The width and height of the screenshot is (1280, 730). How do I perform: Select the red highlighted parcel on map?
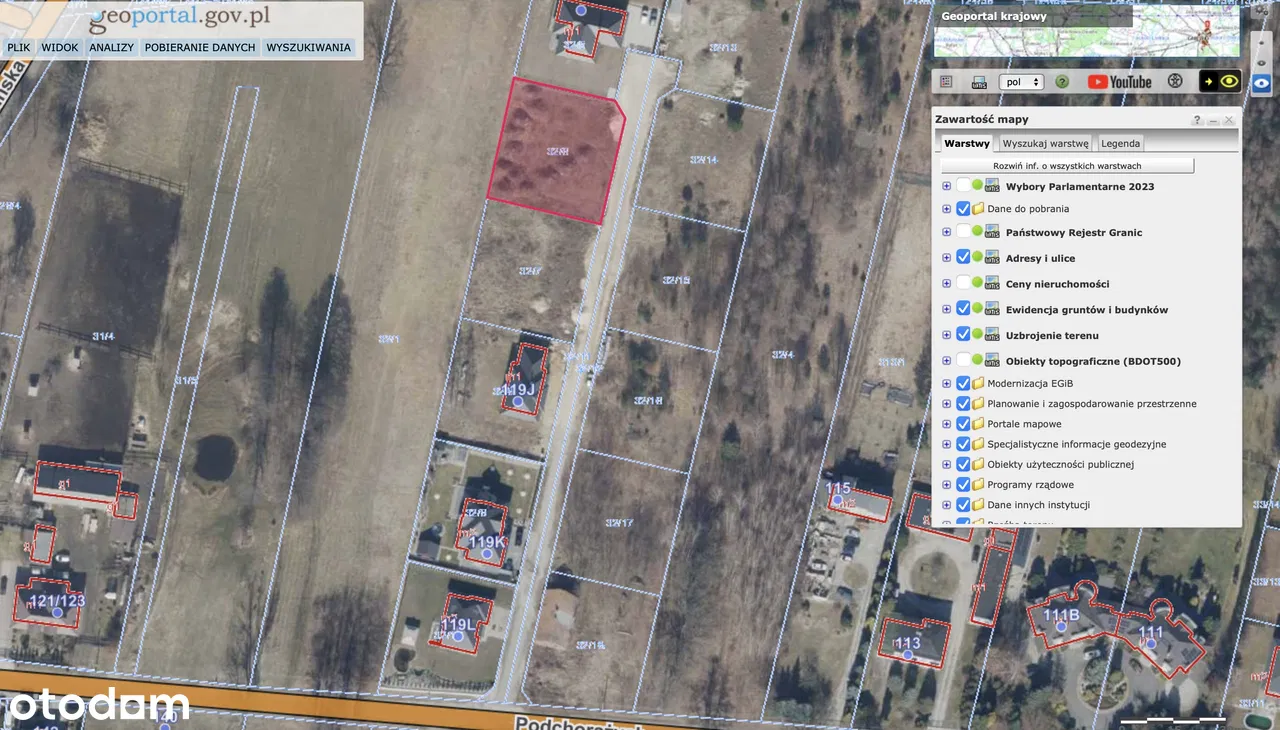point(555,150)
